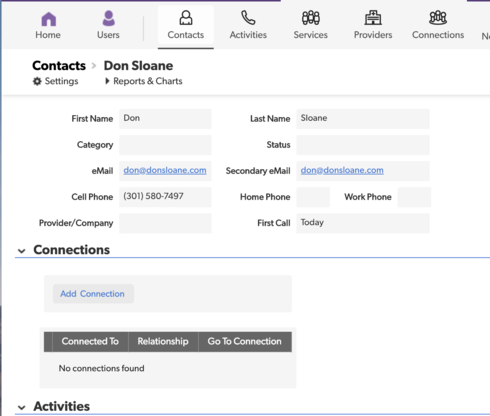
Task: Collapse the Connections section chevron
Action: (22, 251)
